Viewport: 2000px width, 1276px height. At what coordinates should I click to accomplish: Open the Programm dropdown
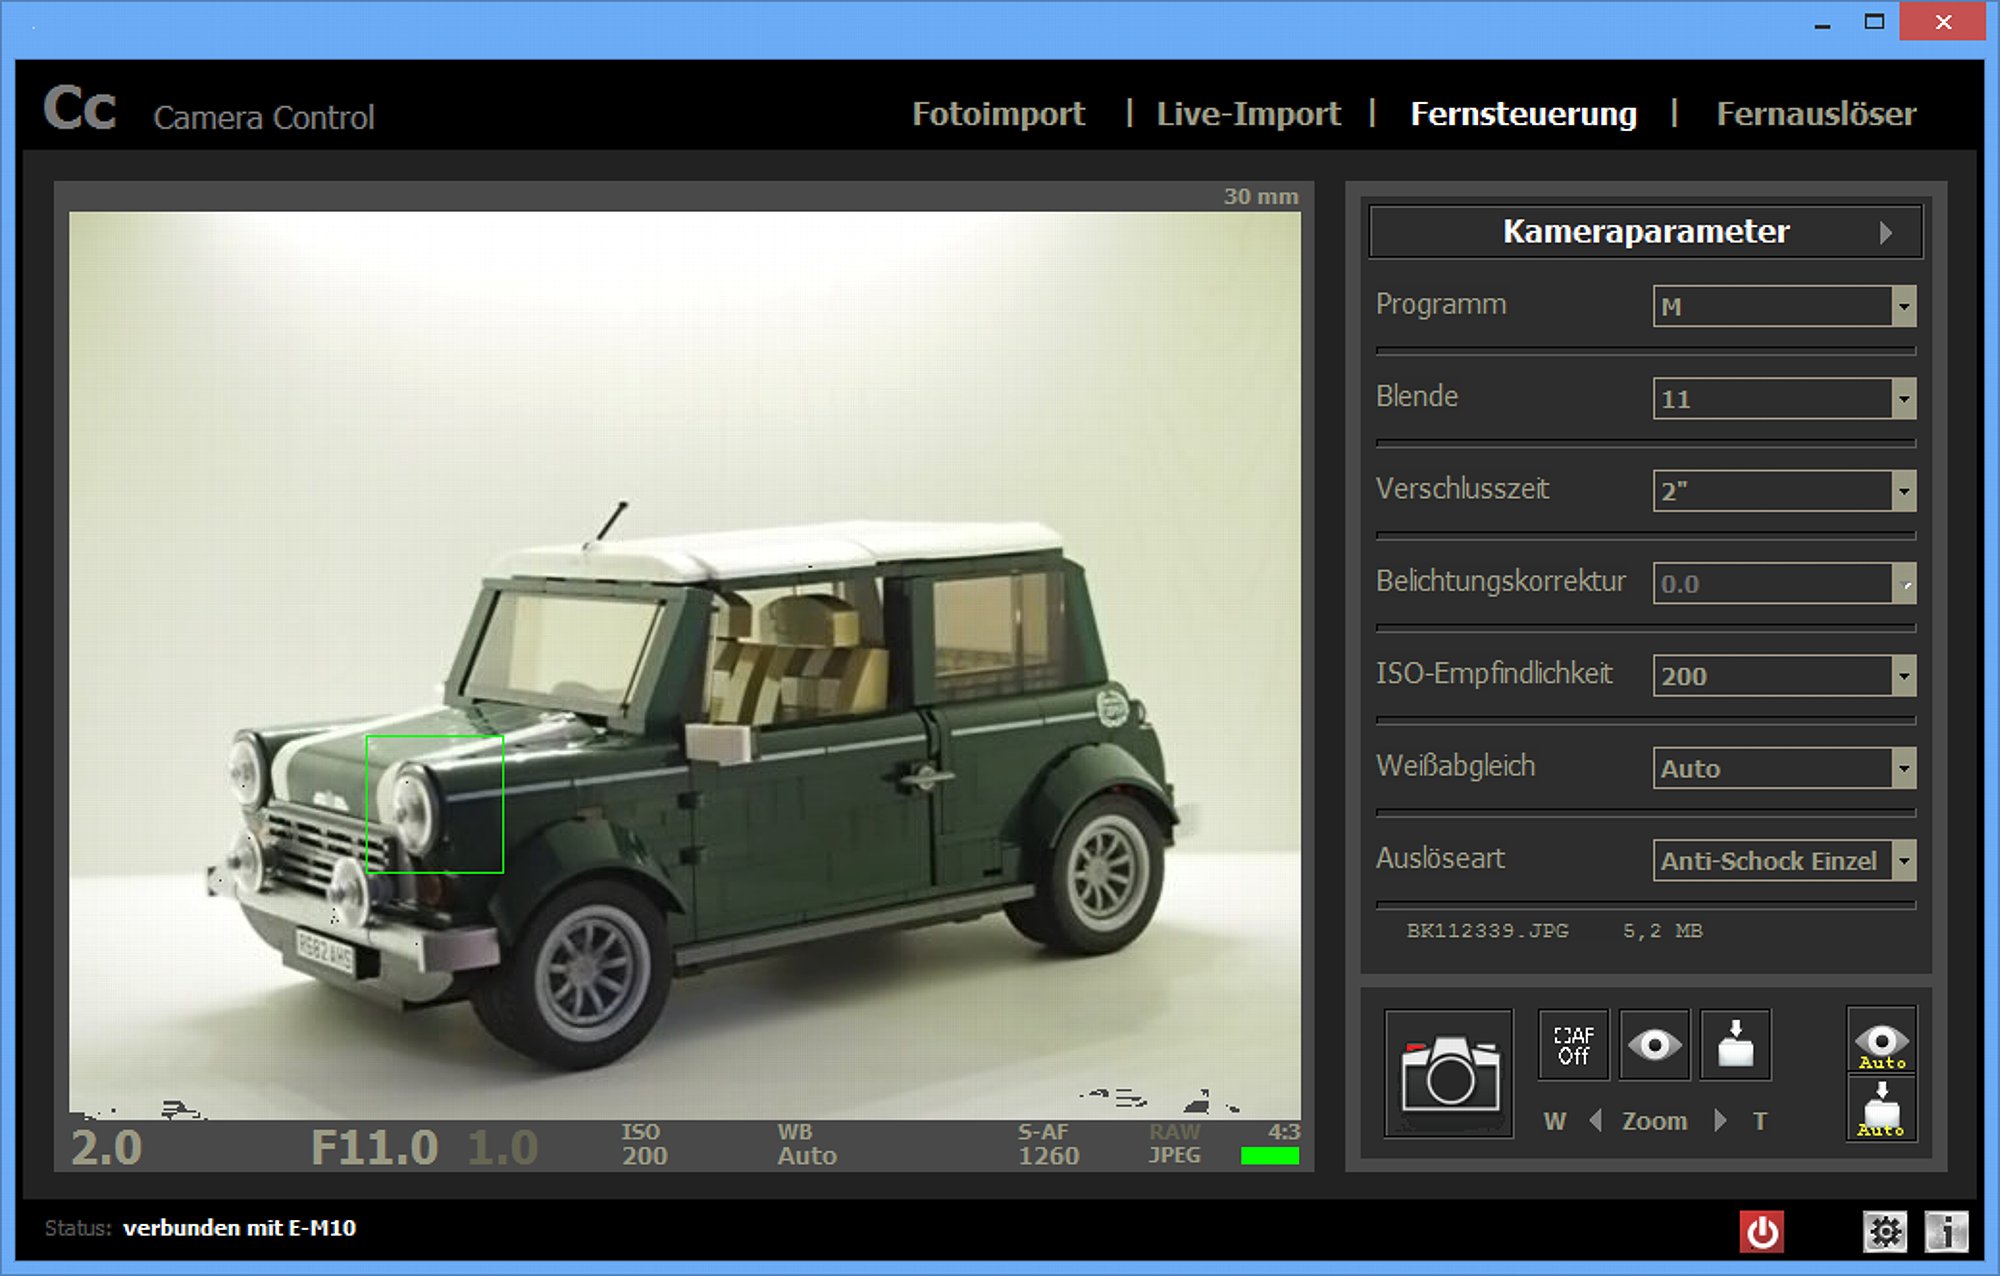[x=1784, y=306]
